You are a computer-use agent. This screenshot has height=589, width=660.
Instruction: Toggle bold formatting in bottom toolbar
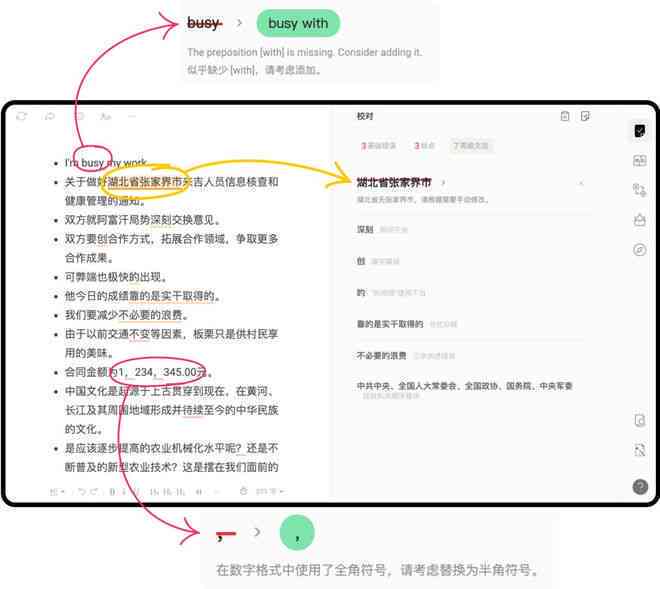[x=112, y=491]
